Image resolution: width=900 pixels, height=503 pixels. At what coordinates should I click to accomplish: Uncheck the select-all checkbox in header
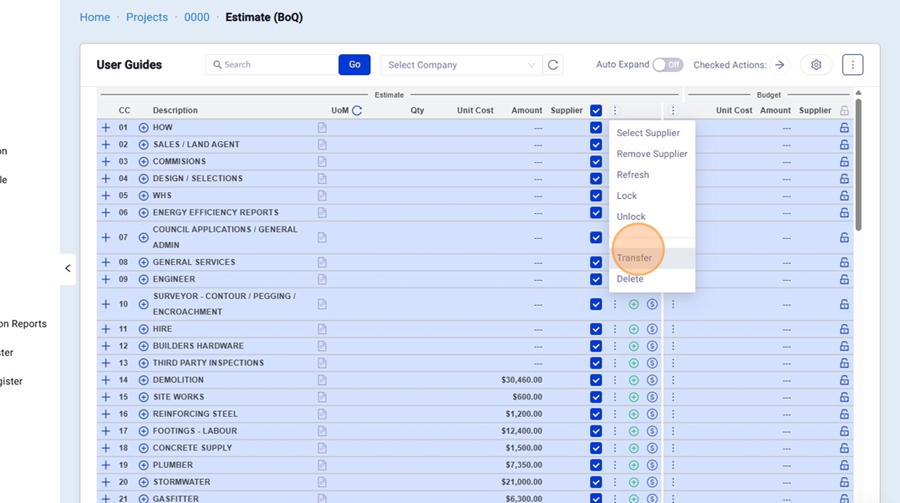596,111
